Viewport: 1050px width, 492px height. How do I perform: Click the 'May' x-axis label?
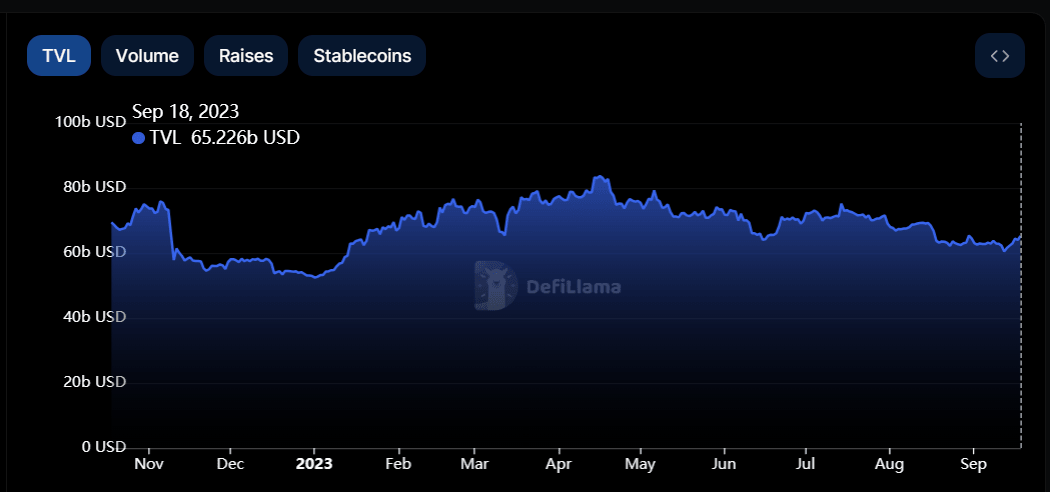tap(641, 464)
